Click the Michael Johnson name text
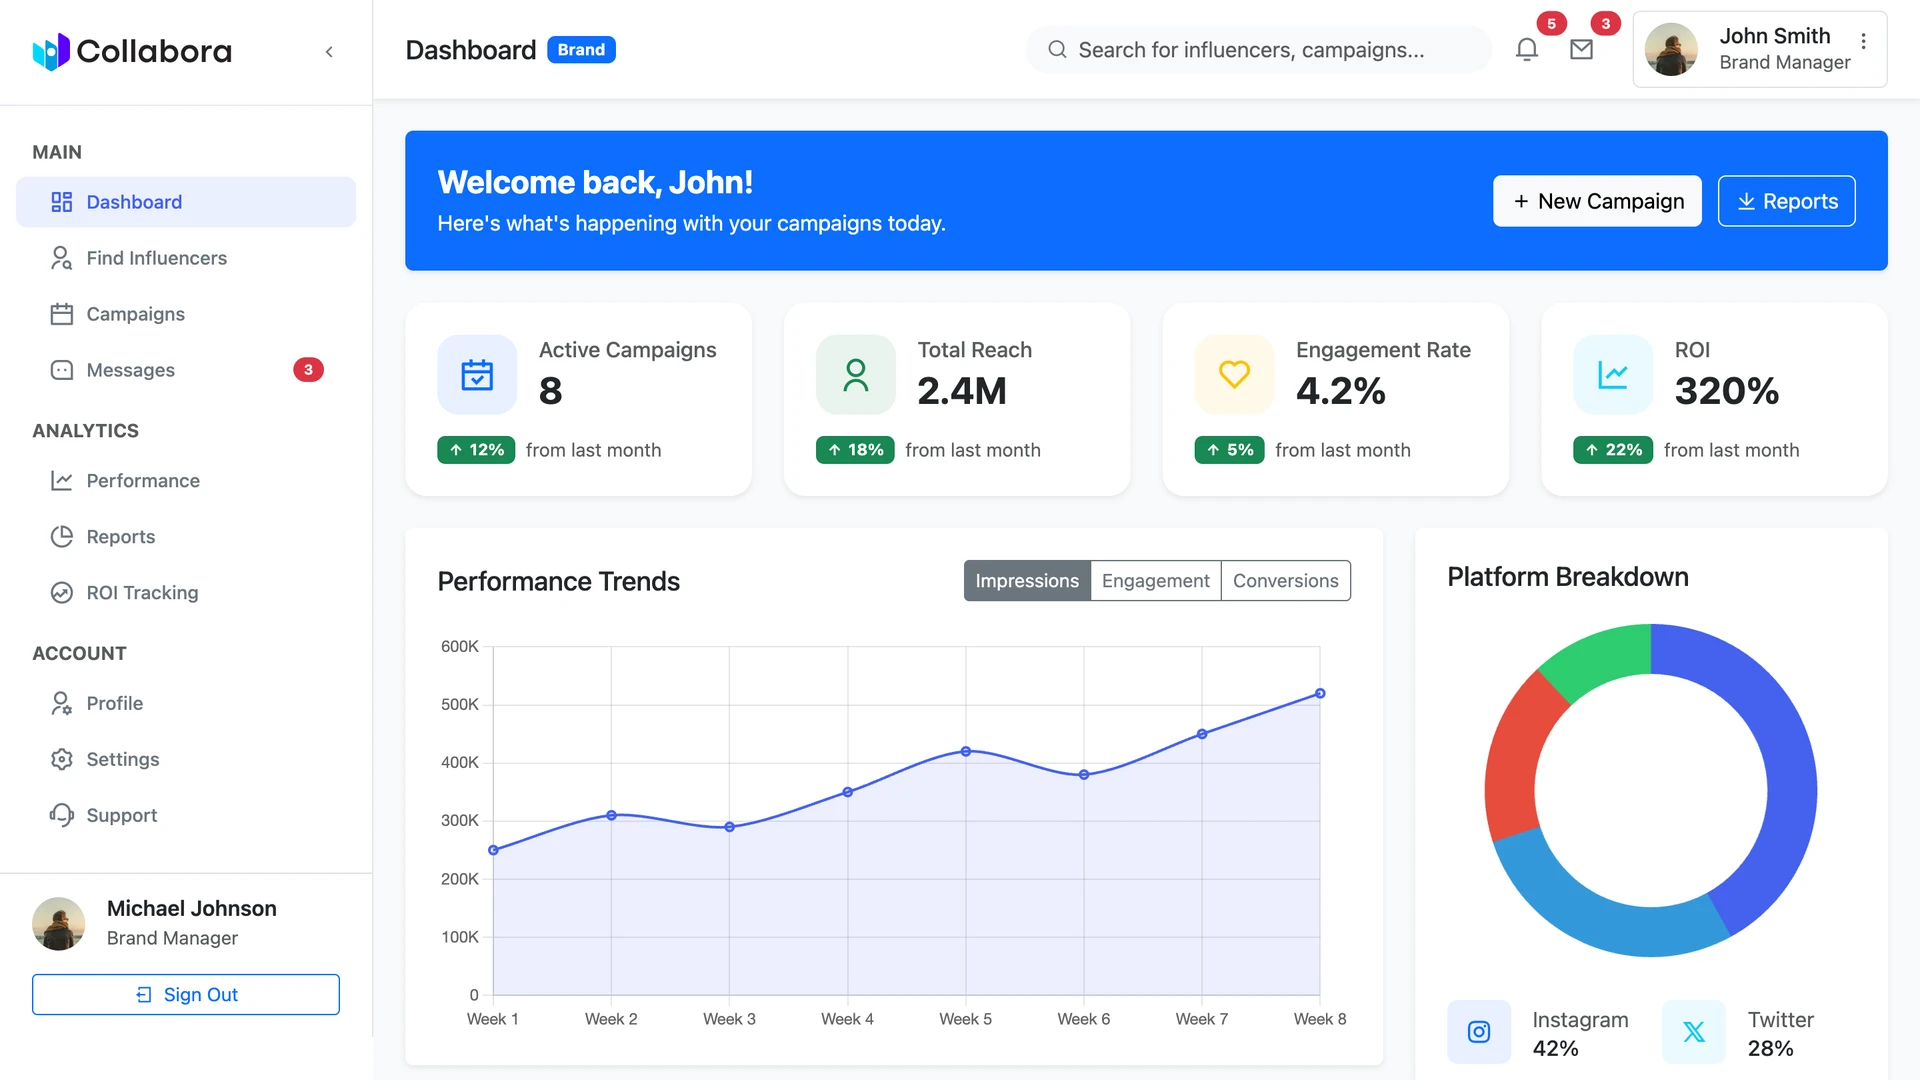The height and width of the screenshot is (1080, 1920). coord(192,908)
